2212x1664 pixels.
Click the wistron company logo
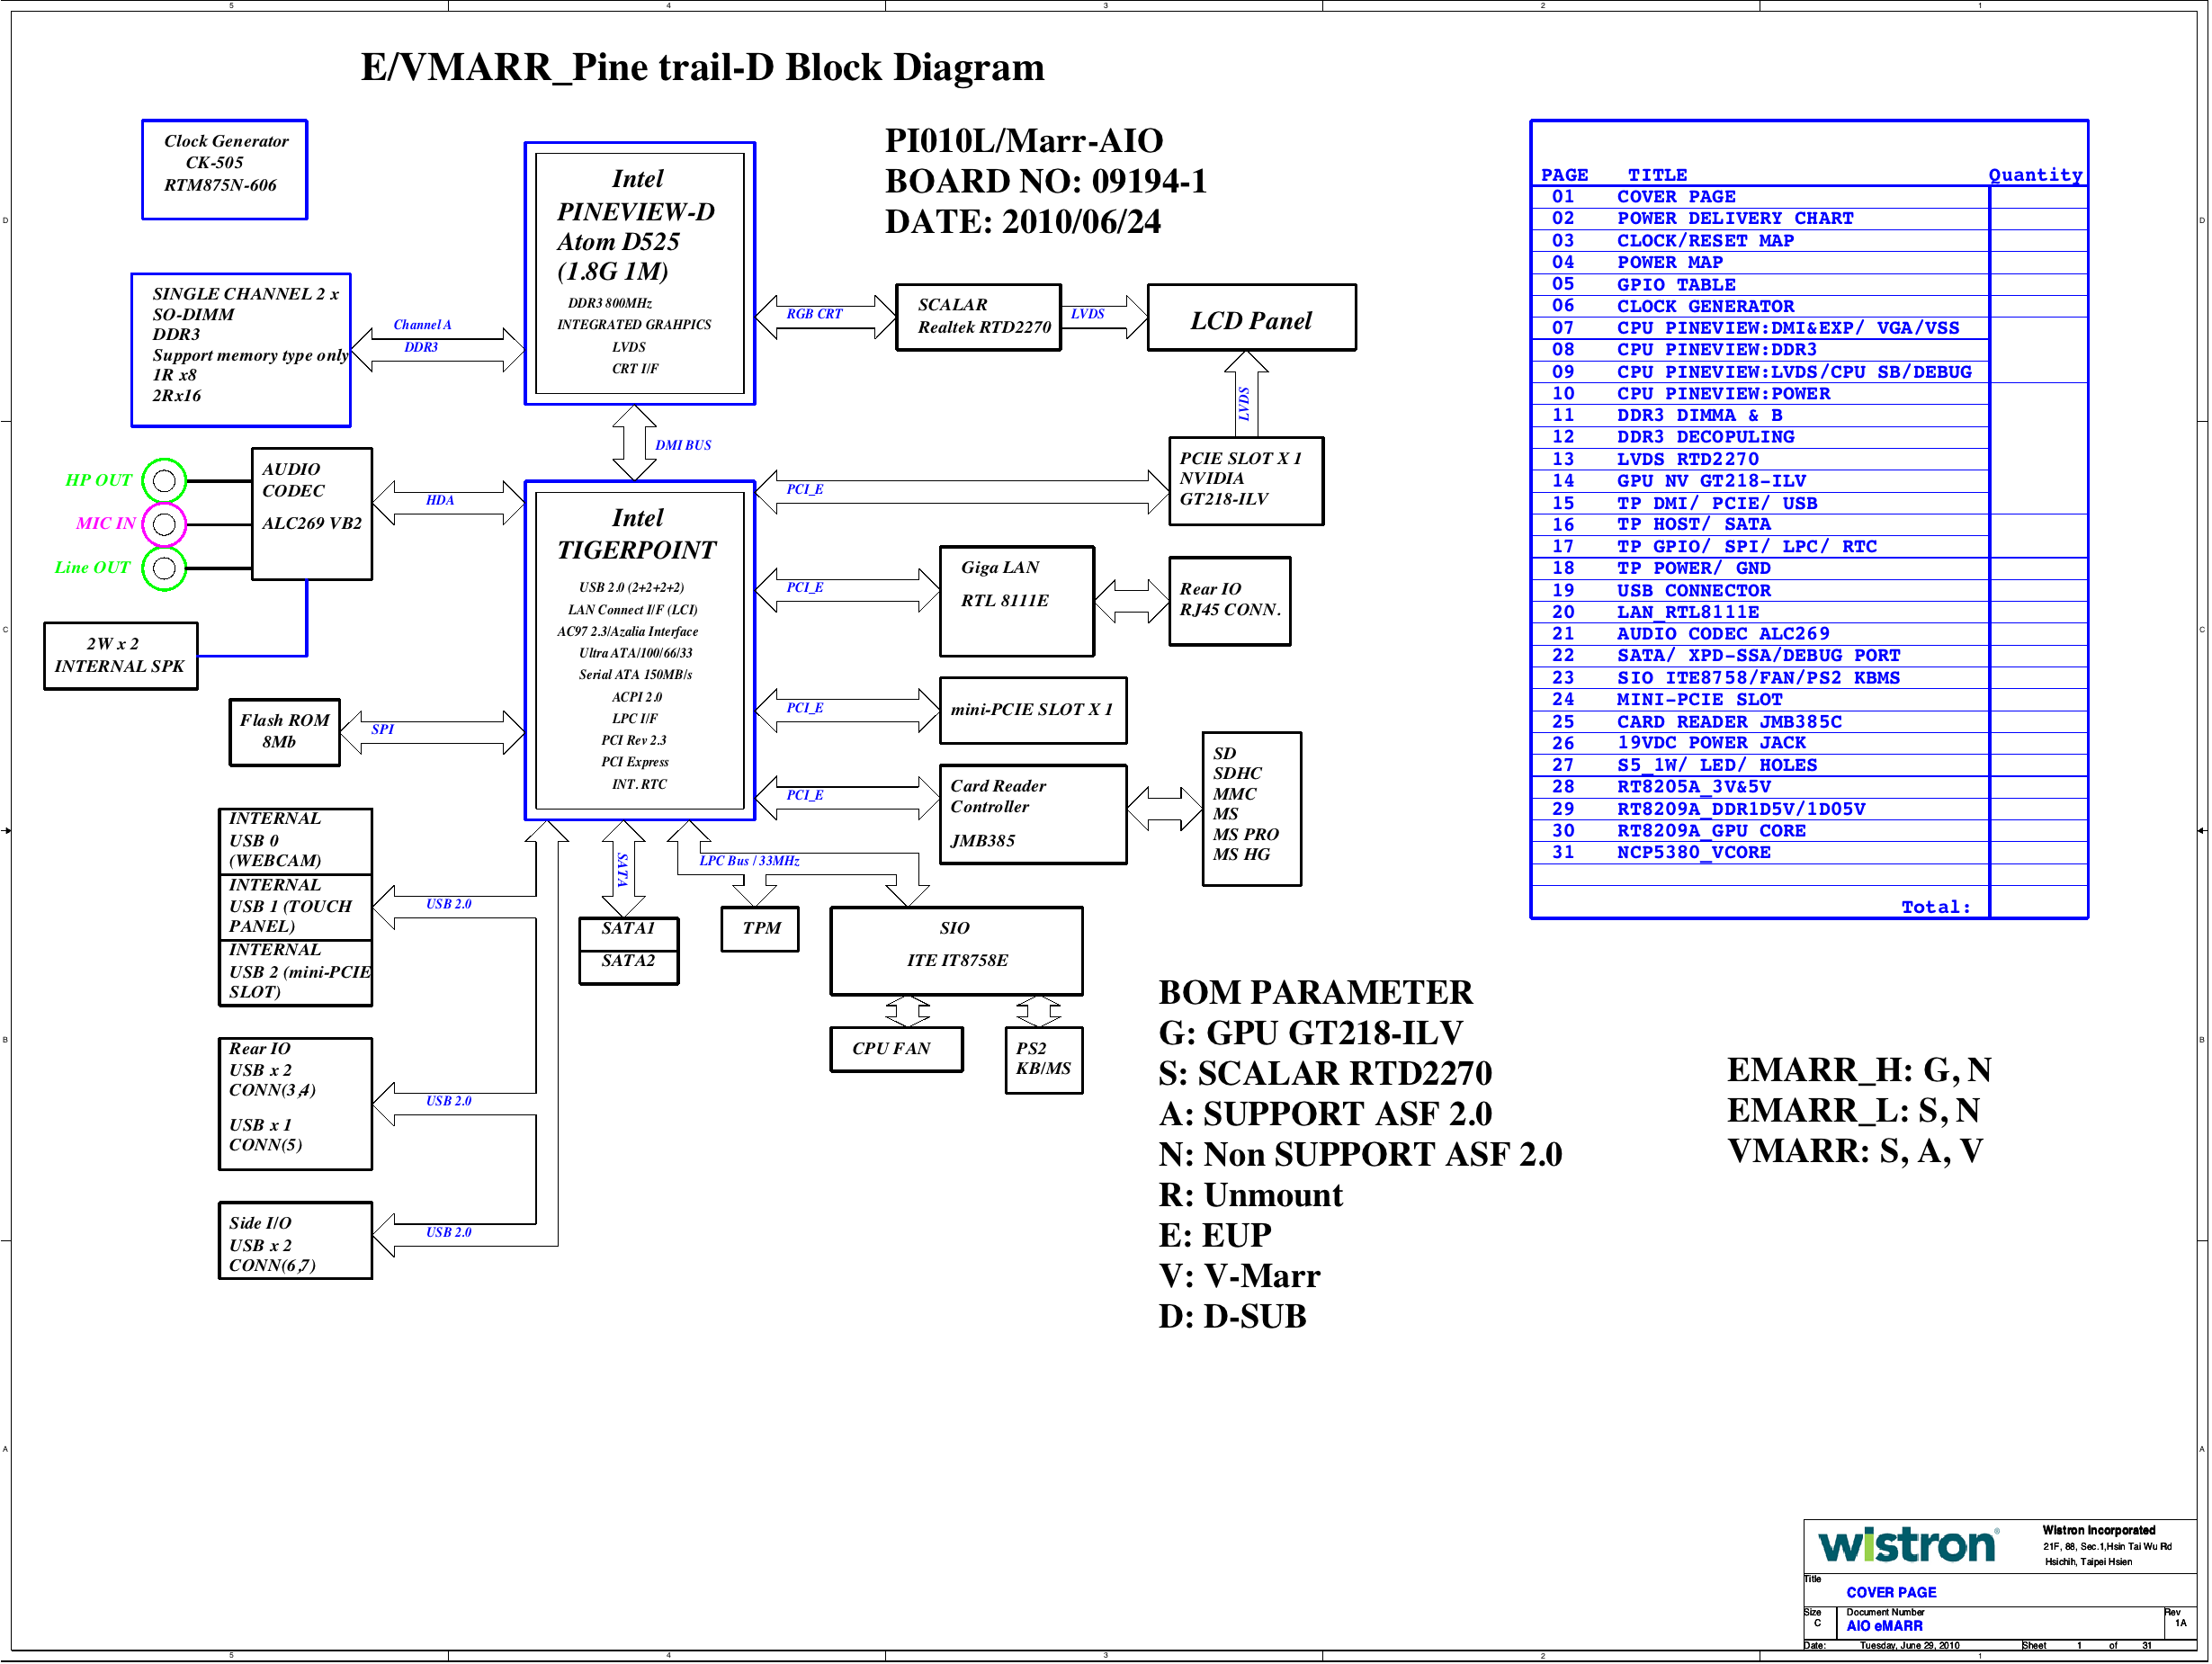[1908, 1546]
